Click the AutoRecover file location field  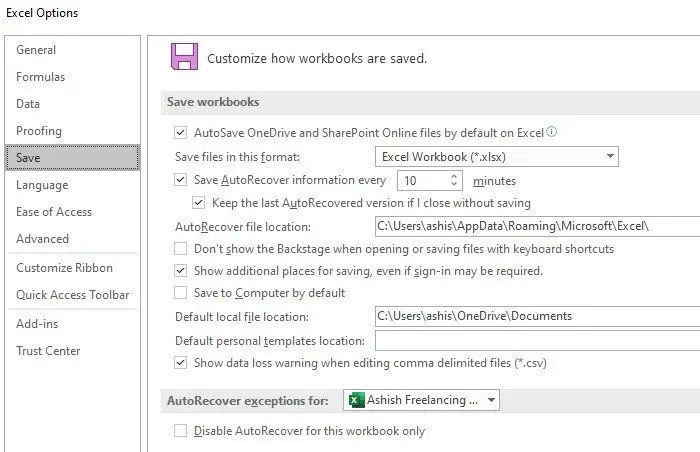click(x=535, y=226)
